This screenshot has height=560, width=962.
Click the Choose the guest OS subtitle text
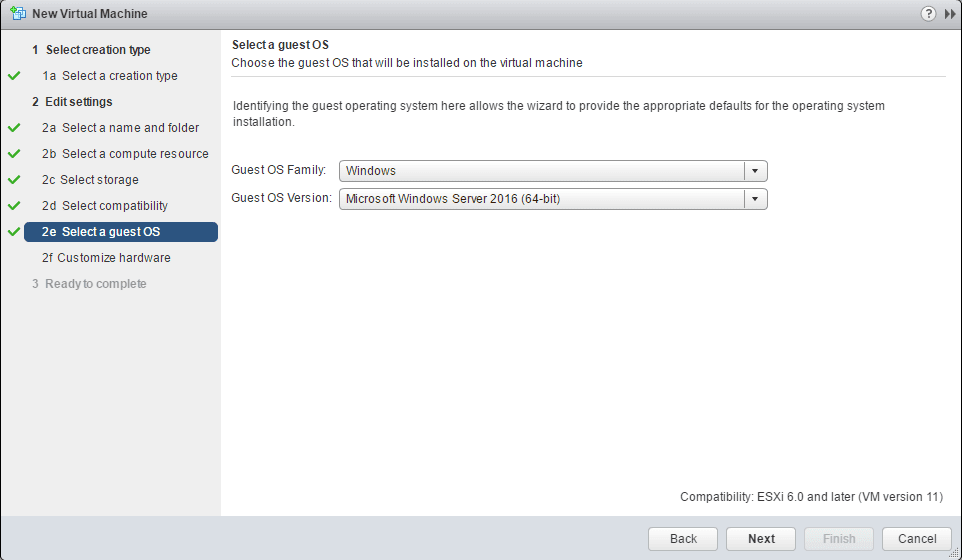(407, 63)
